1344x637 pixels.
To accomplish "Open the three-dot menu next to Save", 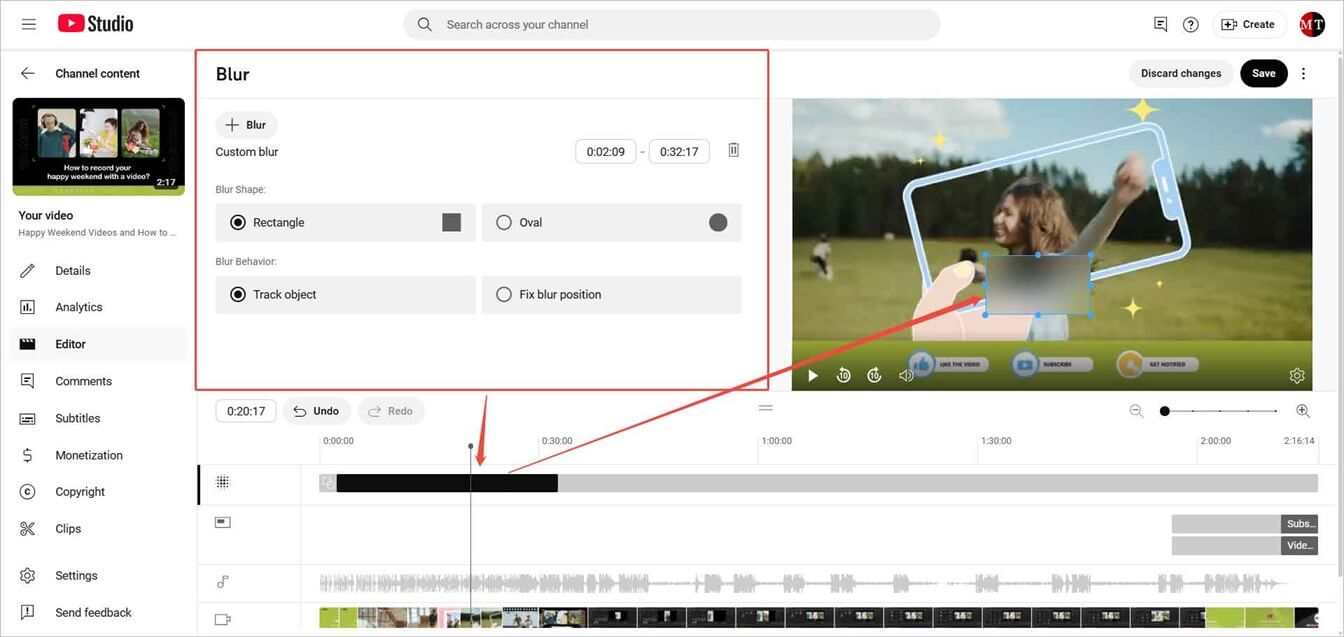I will pos(1303,73).
